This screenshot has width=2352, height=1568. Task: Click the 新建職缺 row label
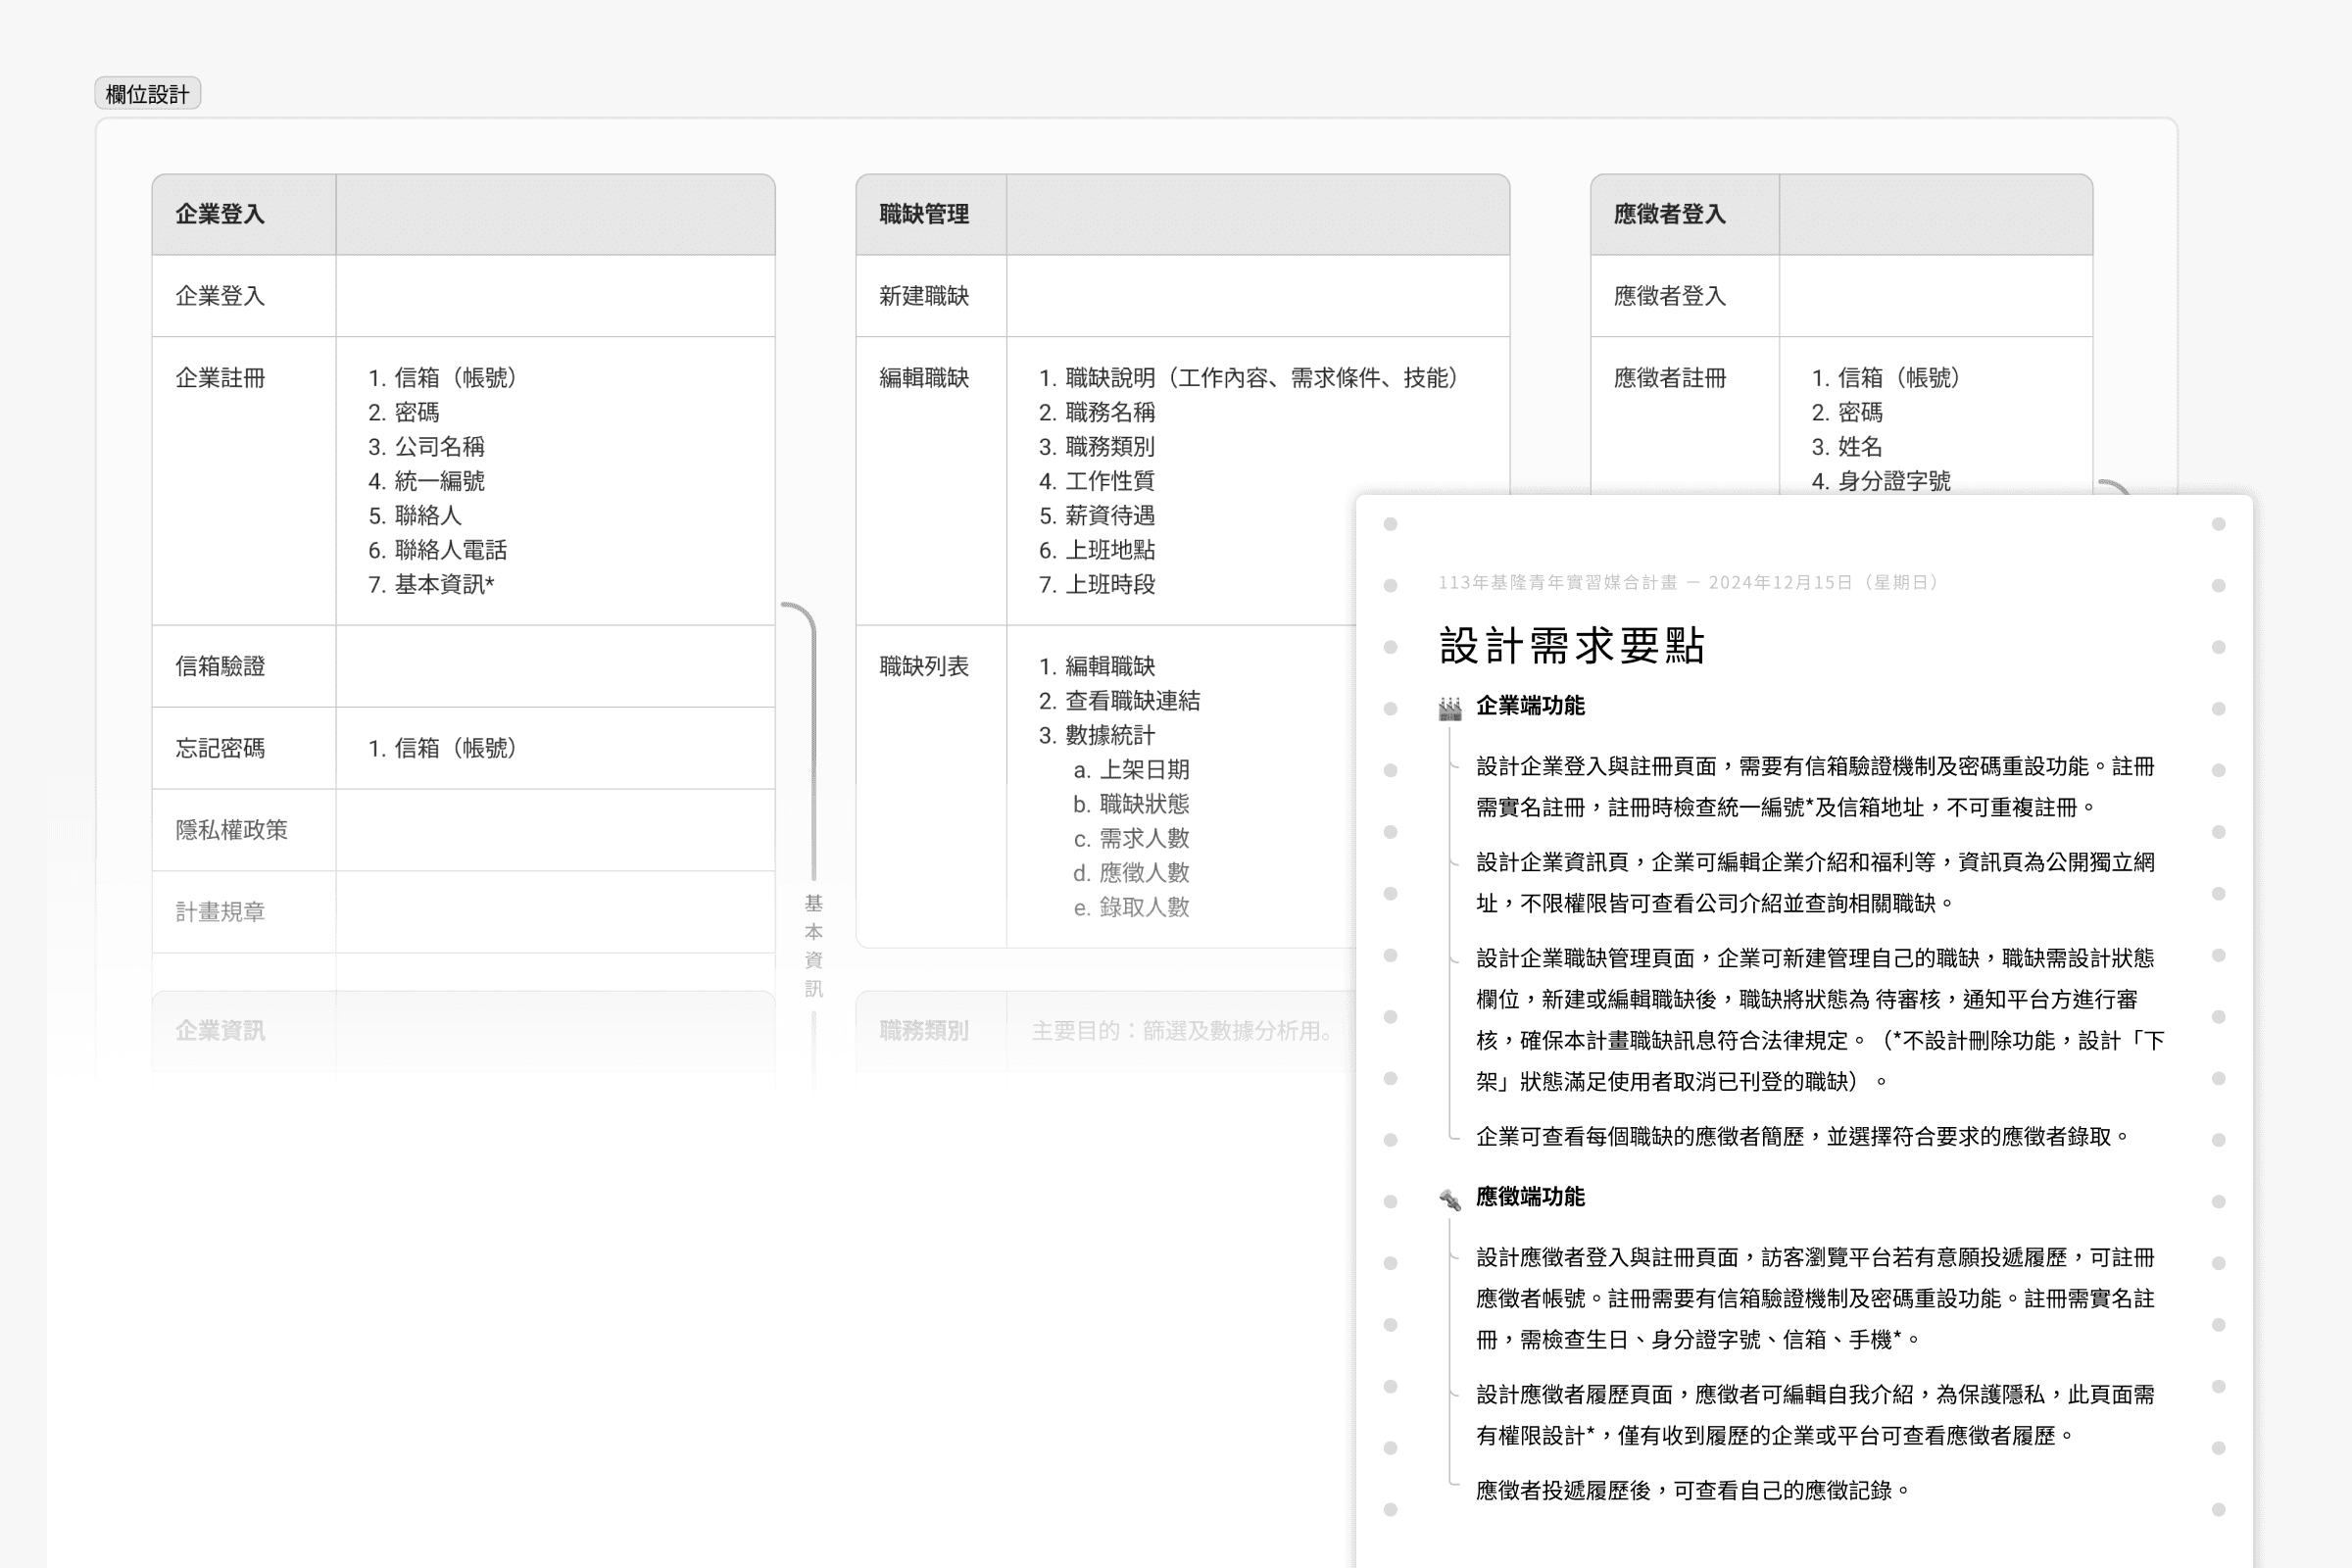(924, 296)
